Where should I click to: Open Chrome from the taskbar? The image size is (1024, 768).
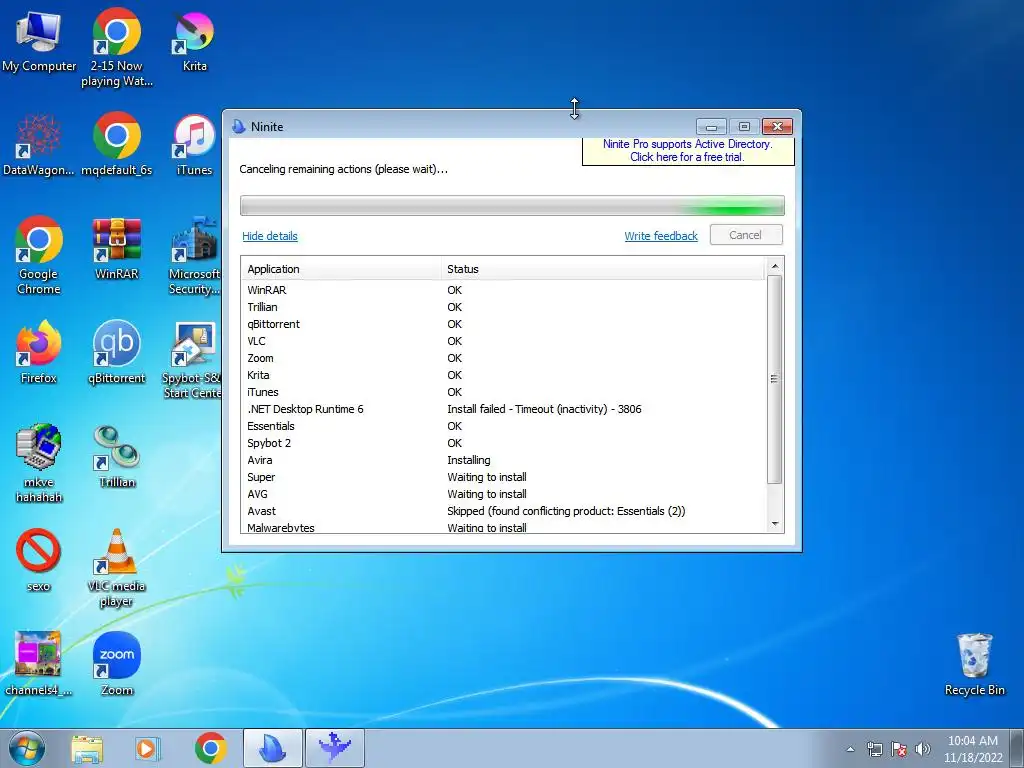tap(210, 748)
